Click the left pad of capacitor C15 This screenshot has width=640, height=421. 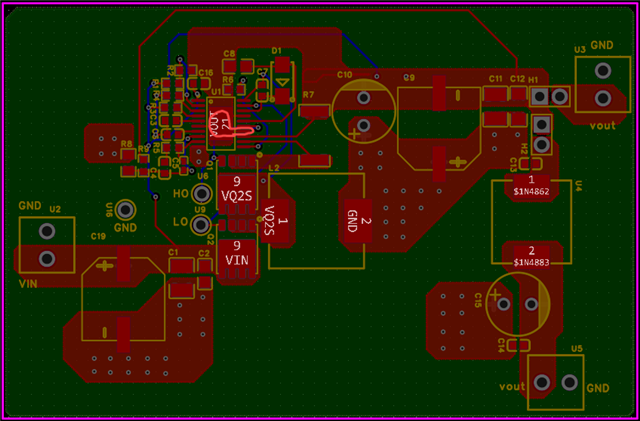(504, 304)
